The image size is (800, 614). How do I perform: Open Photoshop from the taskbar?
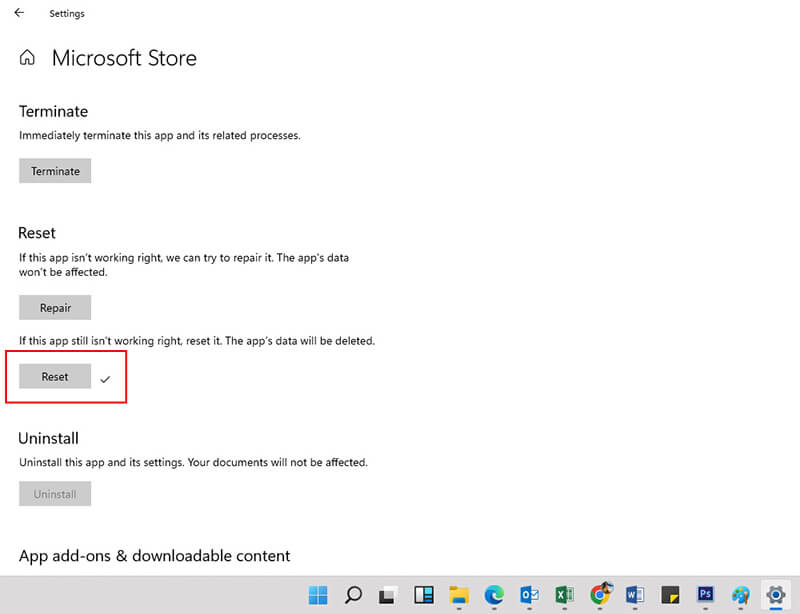point(705,595)
